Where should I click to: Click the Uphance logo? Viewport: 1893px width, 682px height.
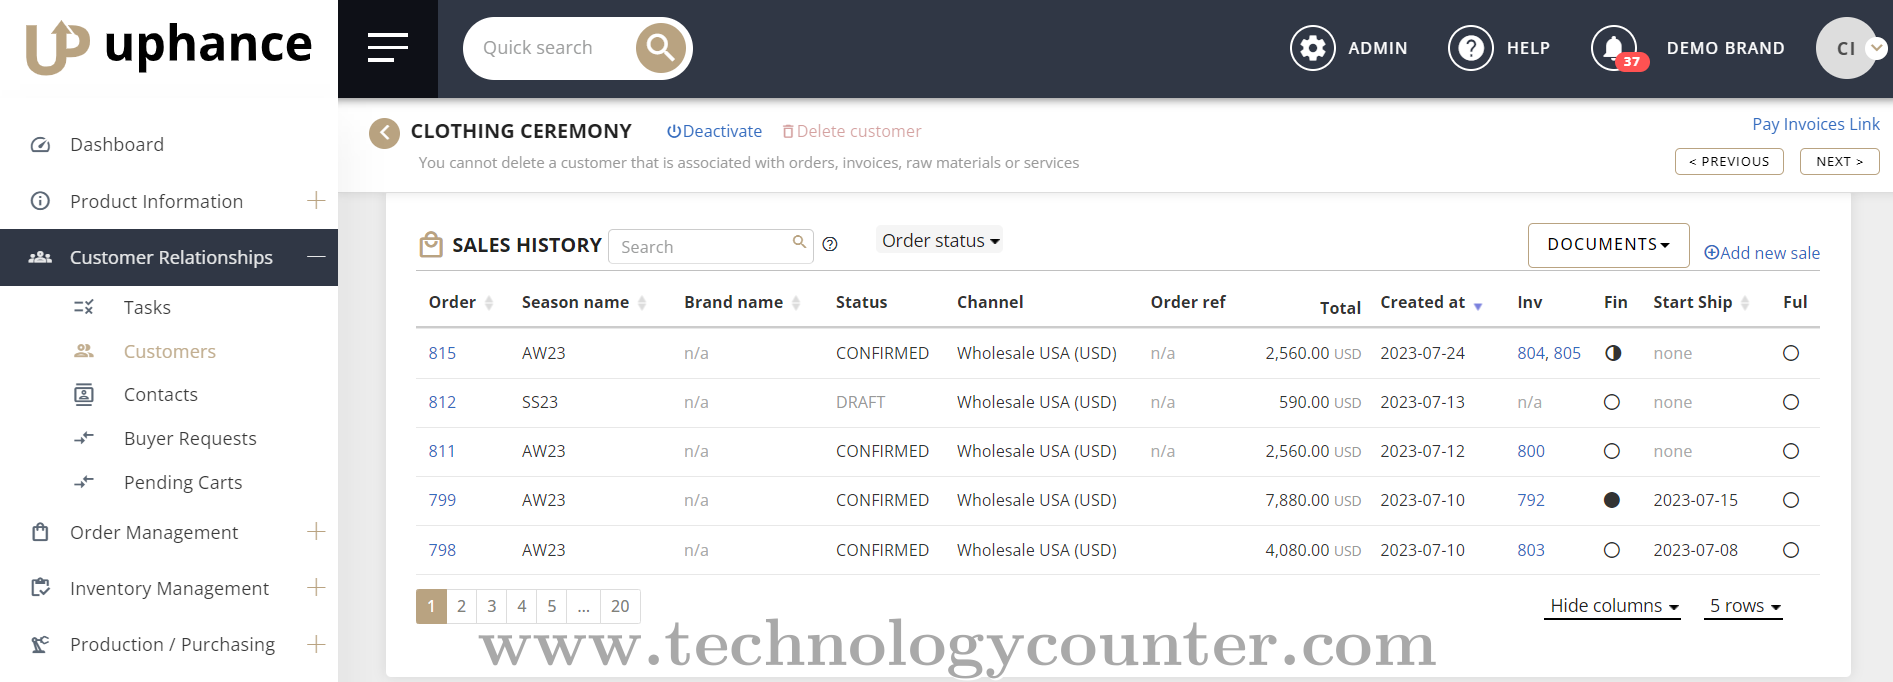pyautogui.click(x=168, y=46)
